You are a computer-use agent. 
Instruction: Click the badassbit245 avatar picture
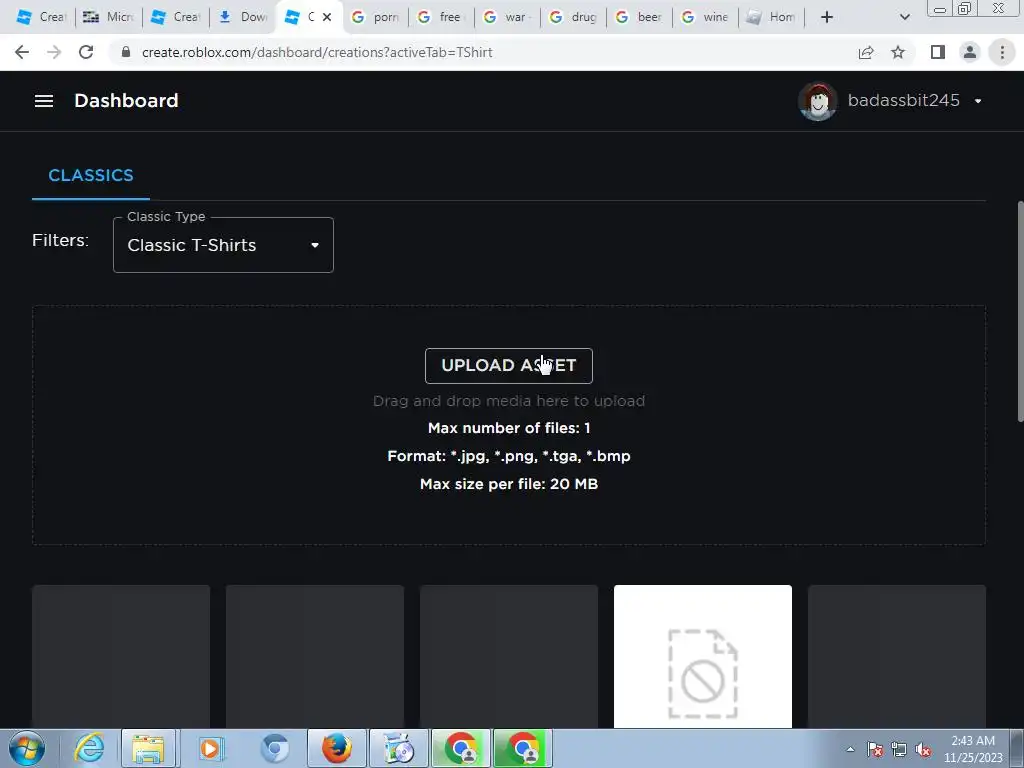[x=818, y=101]
